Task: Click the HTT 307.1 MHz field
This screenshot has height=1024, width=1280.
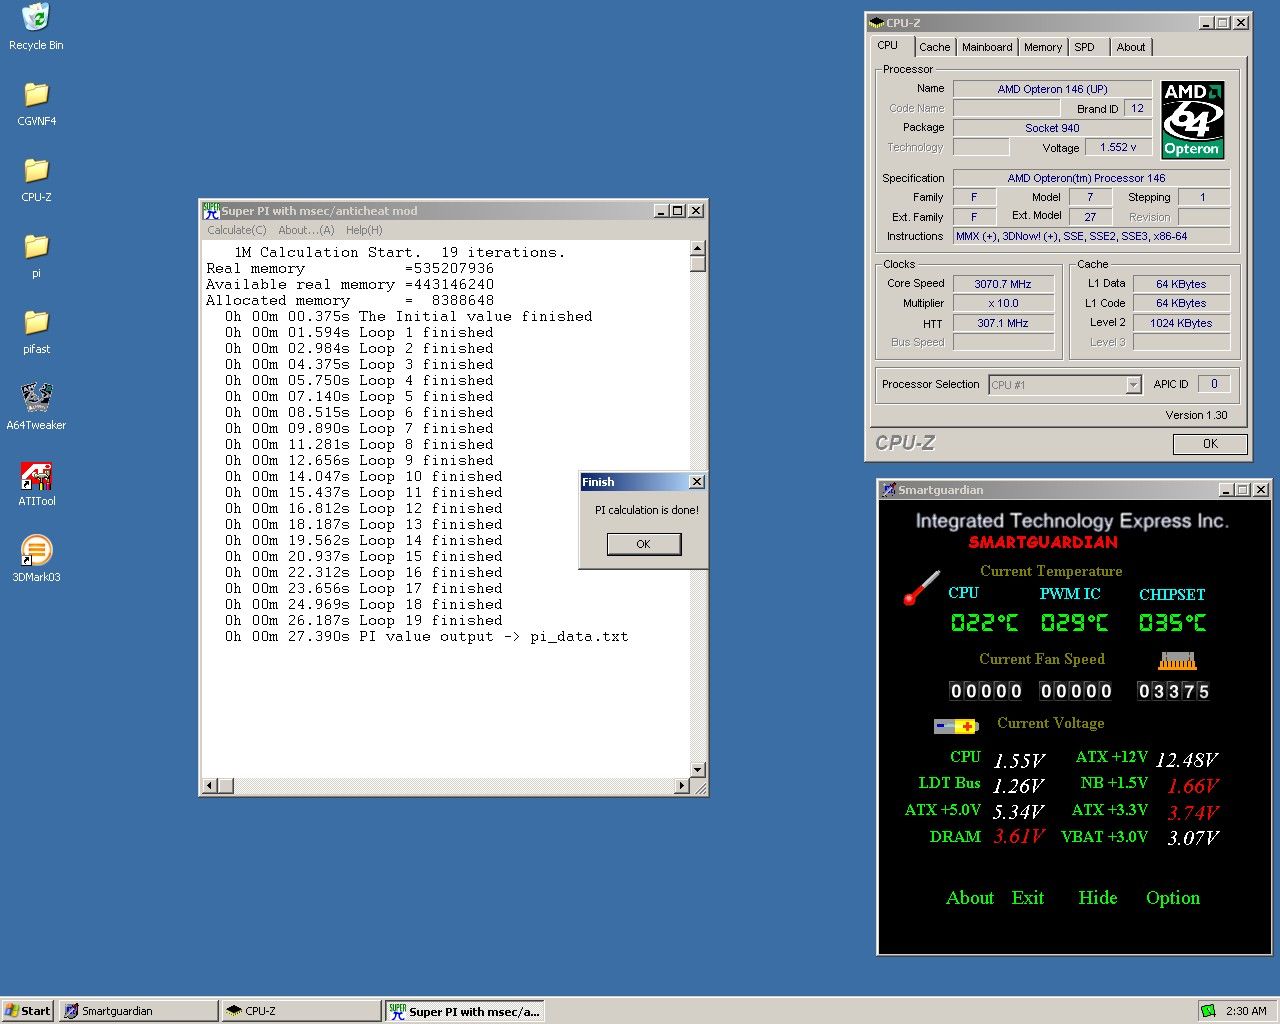Action: [x=1003, y=323]
